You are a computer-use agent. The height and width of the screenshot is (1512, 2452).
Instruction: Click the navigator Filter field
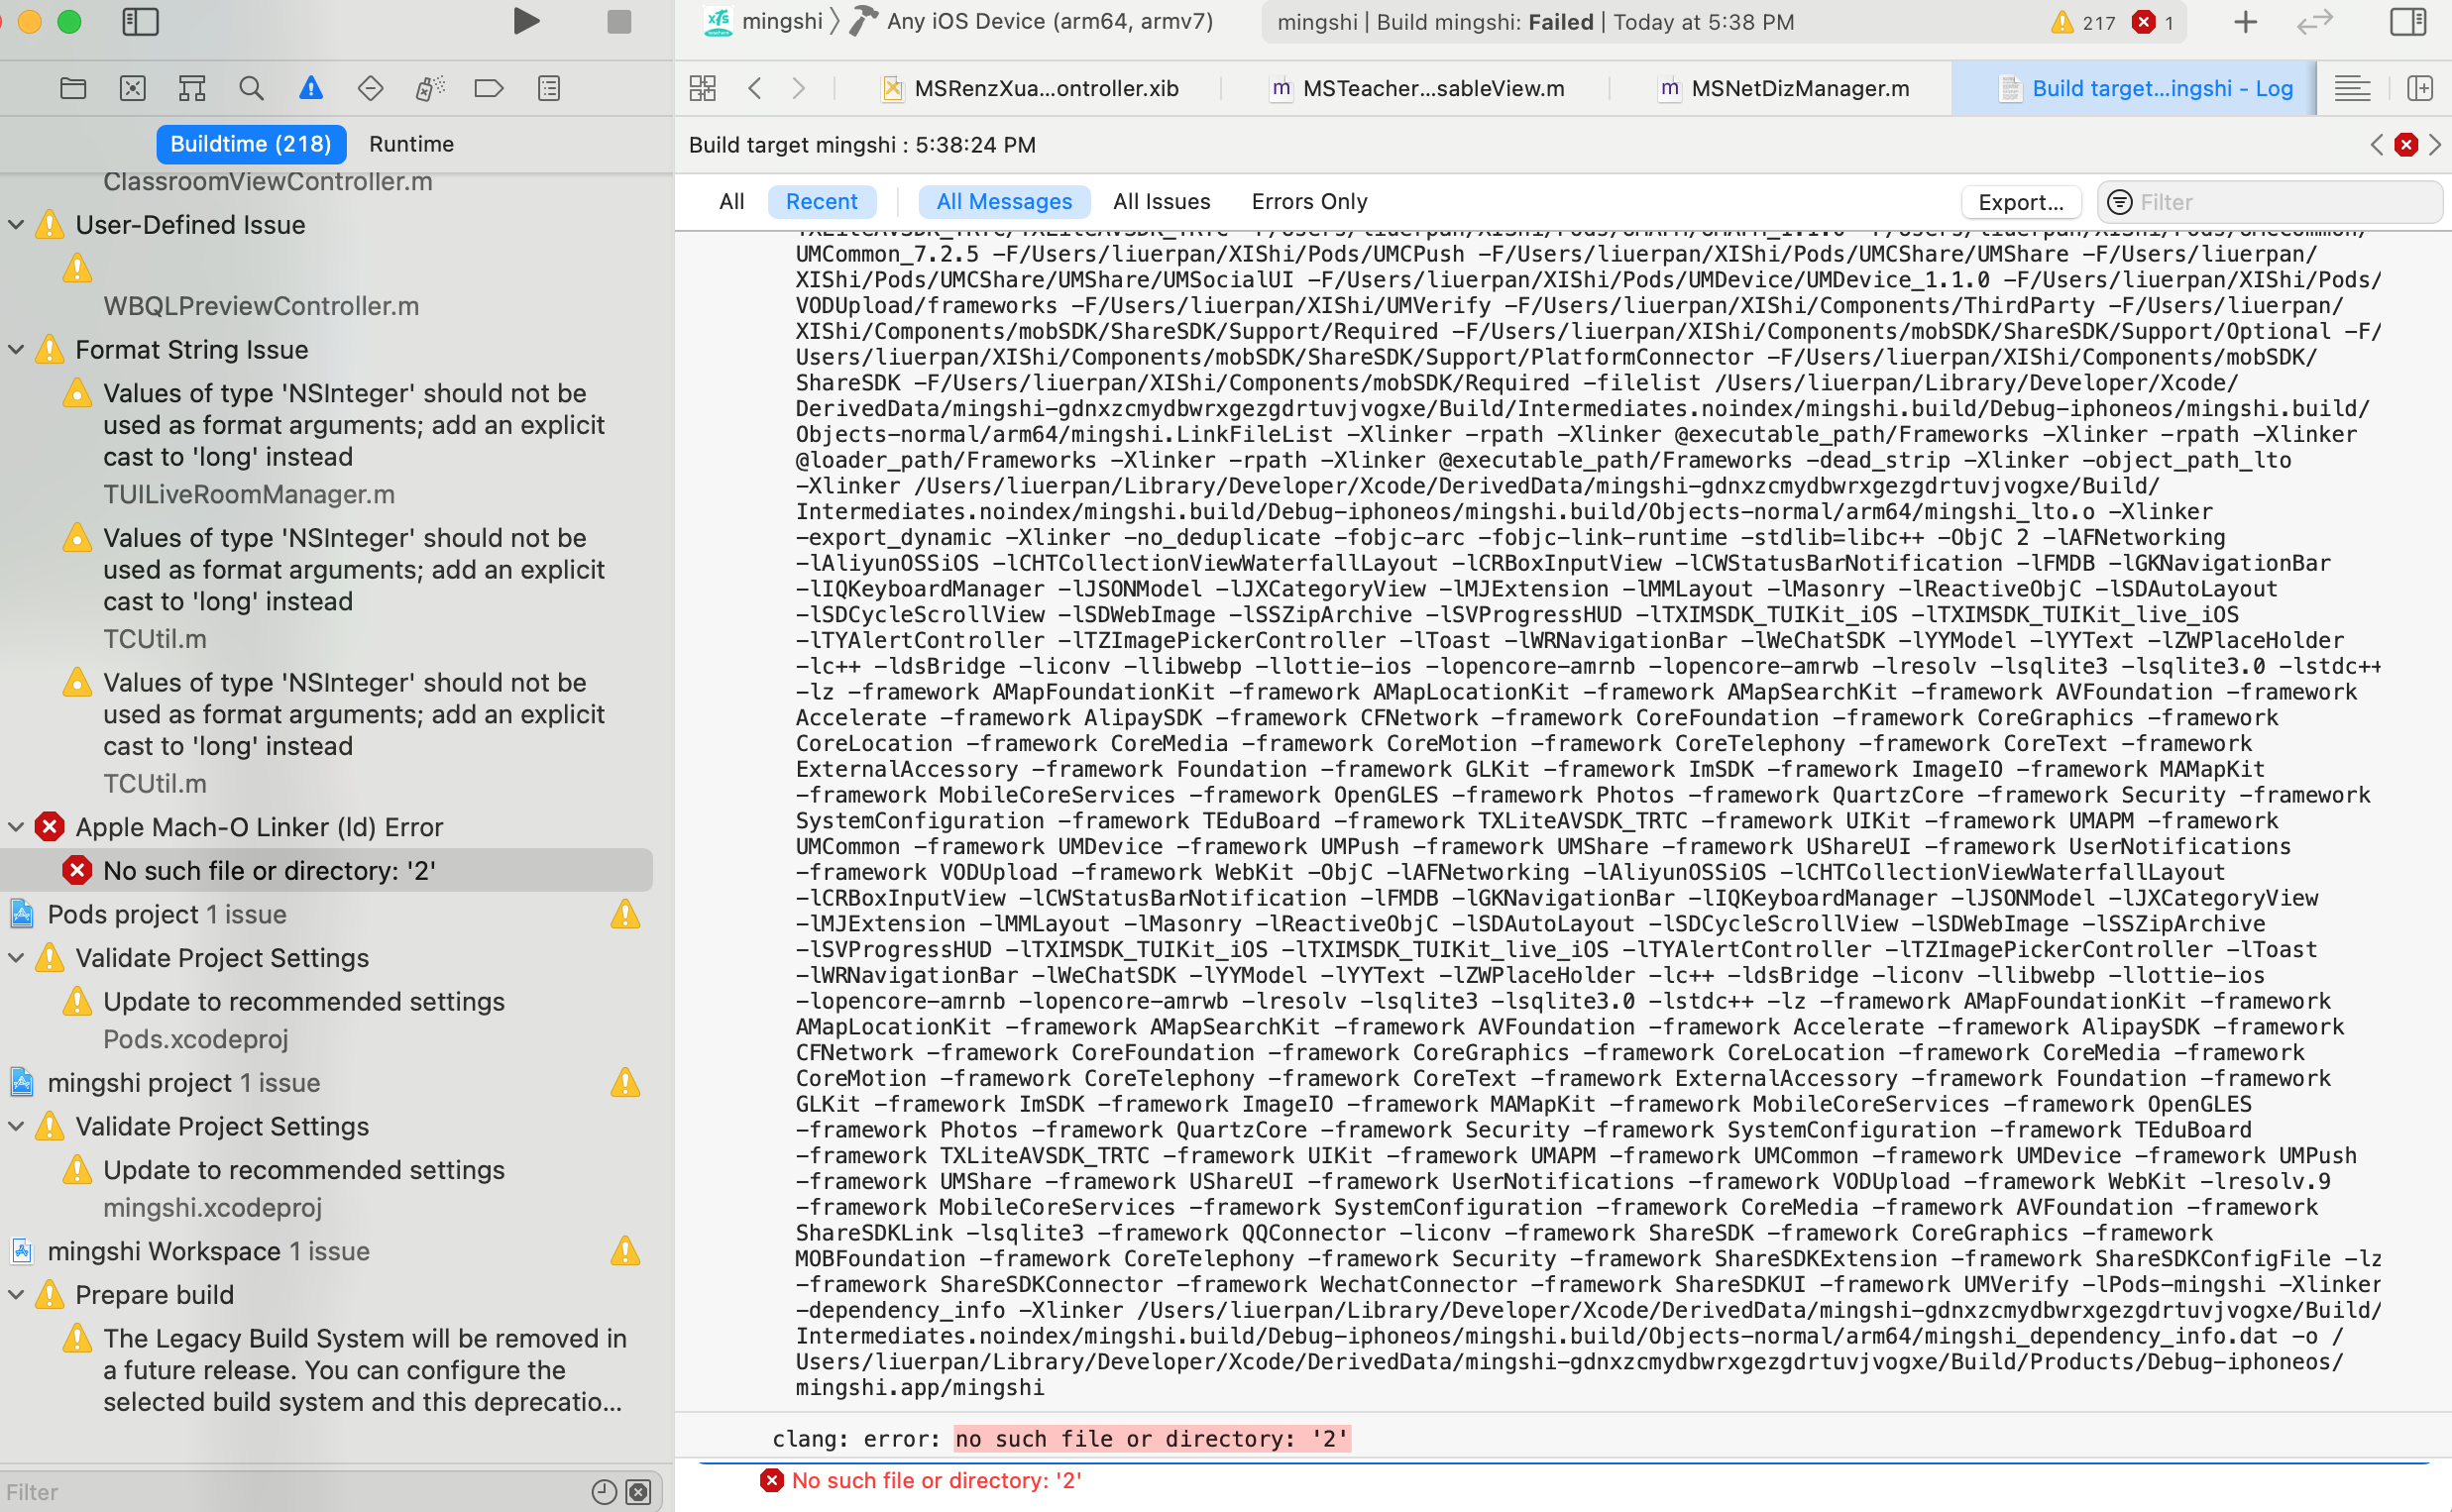(x=290, y=1492)
